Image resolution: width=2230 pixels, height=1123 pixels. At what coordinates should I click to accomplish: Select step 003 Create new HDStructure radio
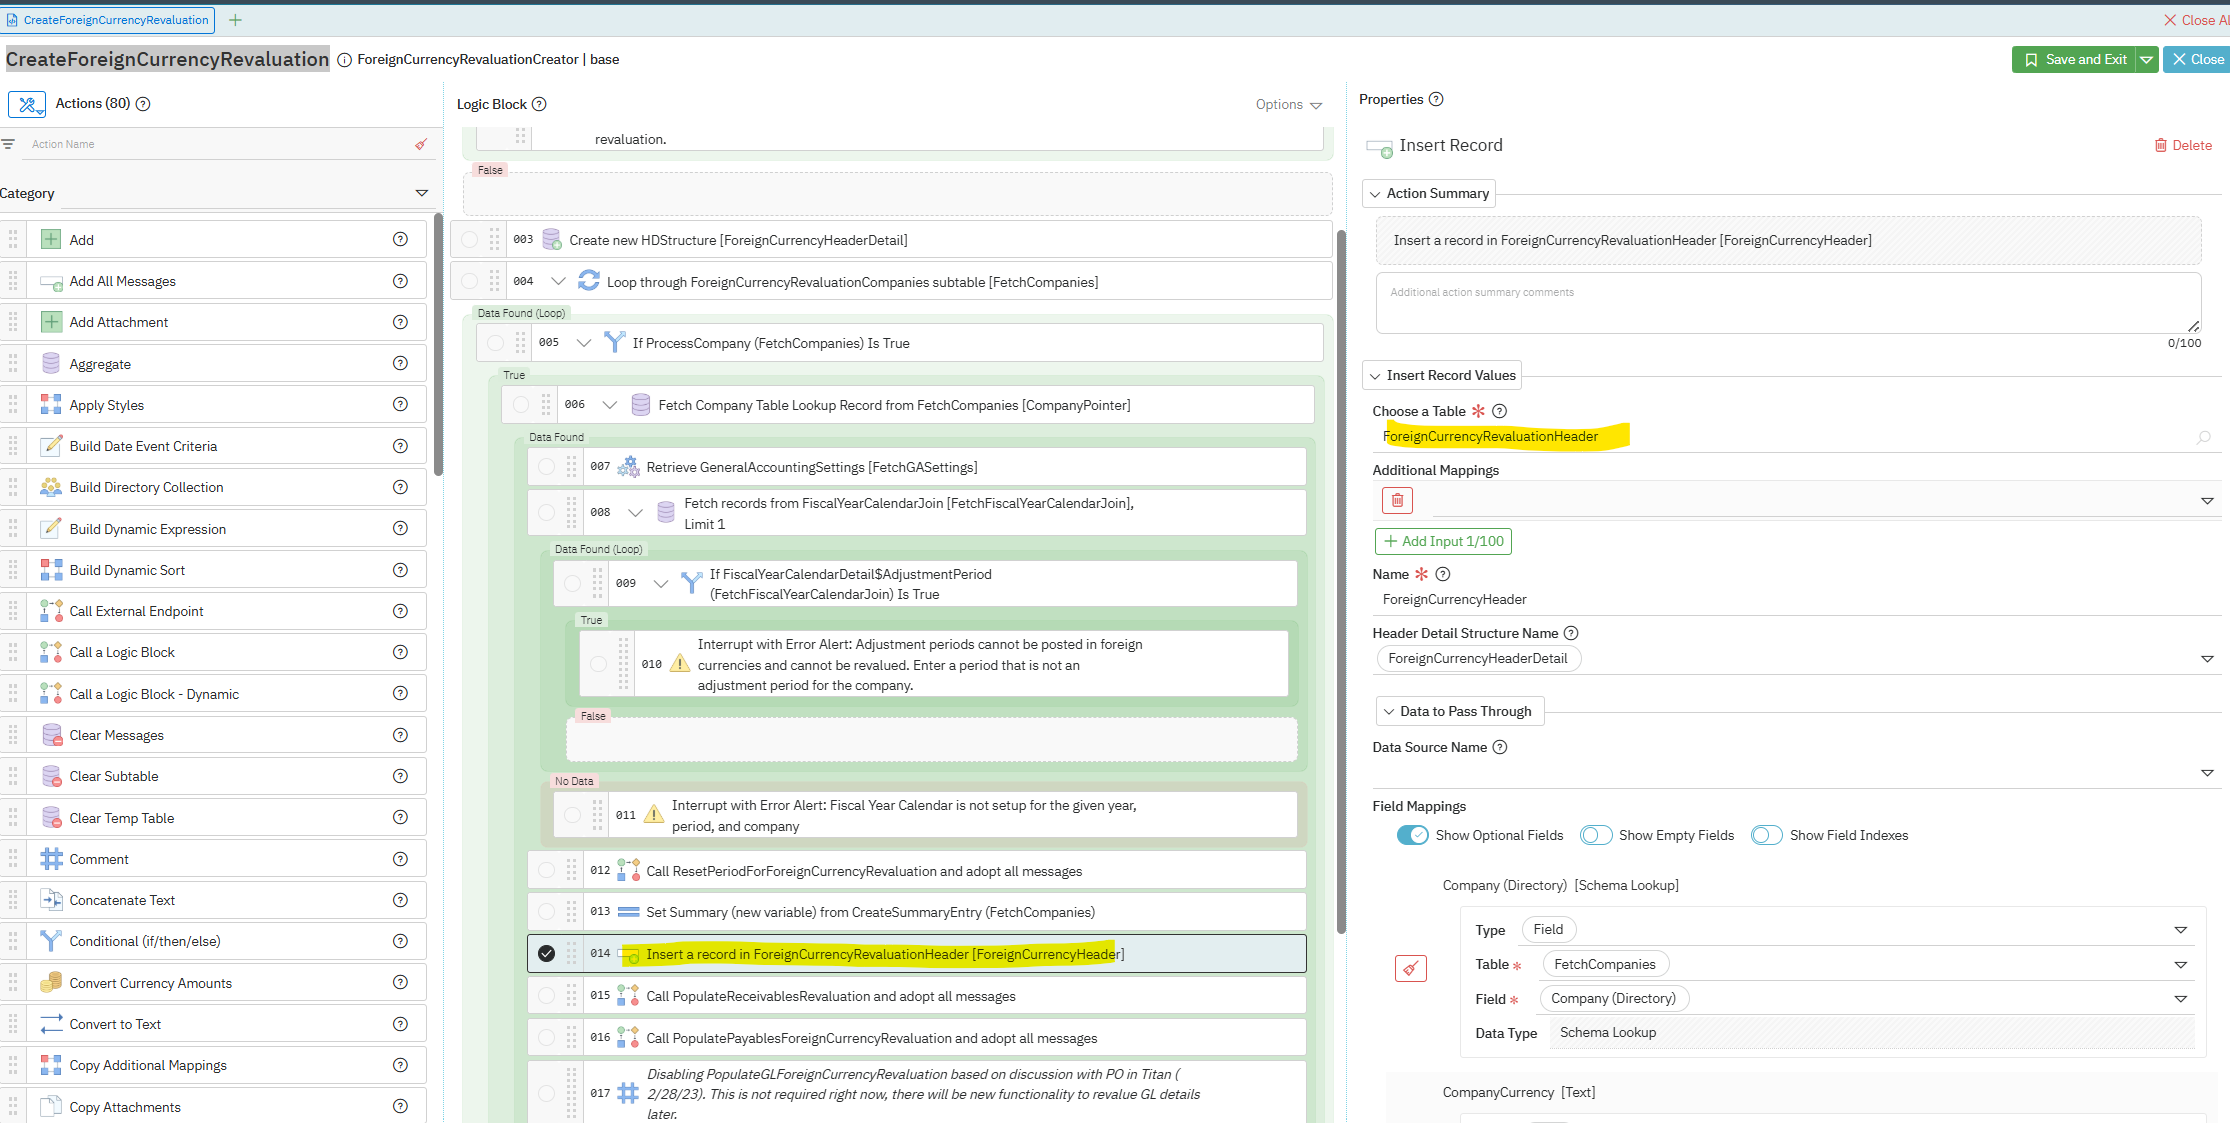469,239
